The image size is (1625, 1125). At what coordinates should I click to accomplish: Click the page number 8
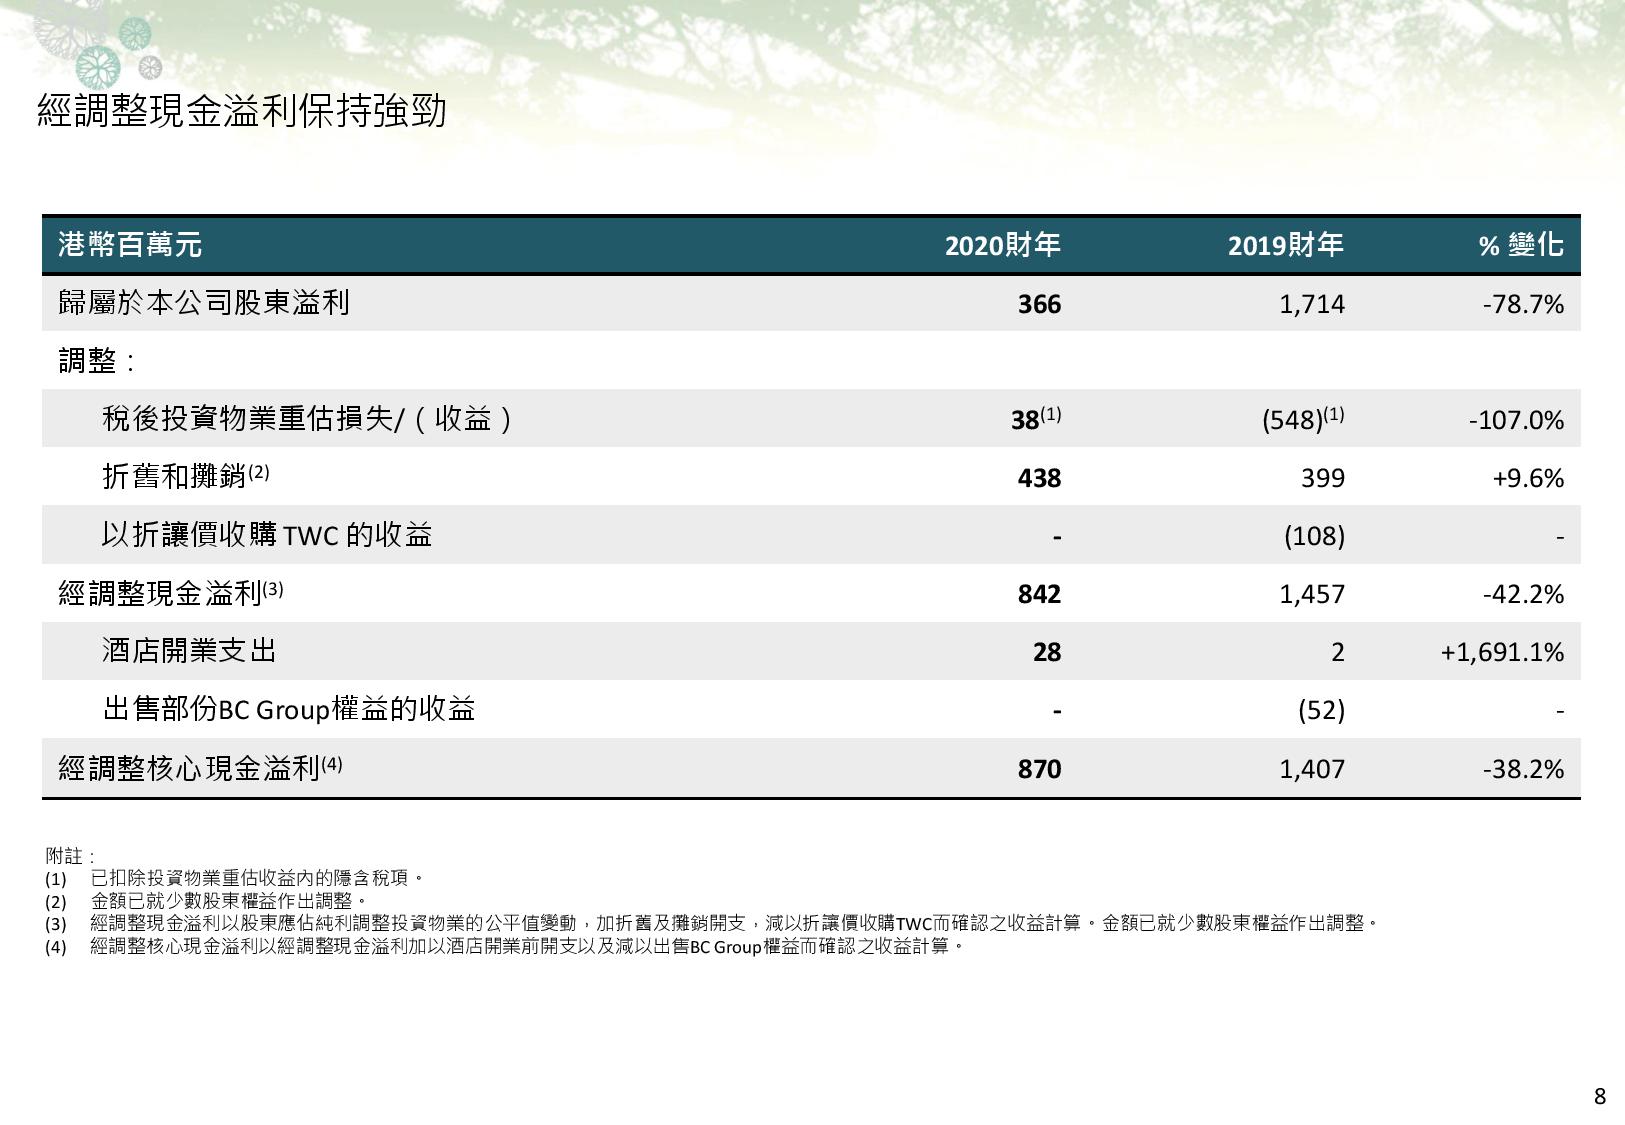1599,1096
